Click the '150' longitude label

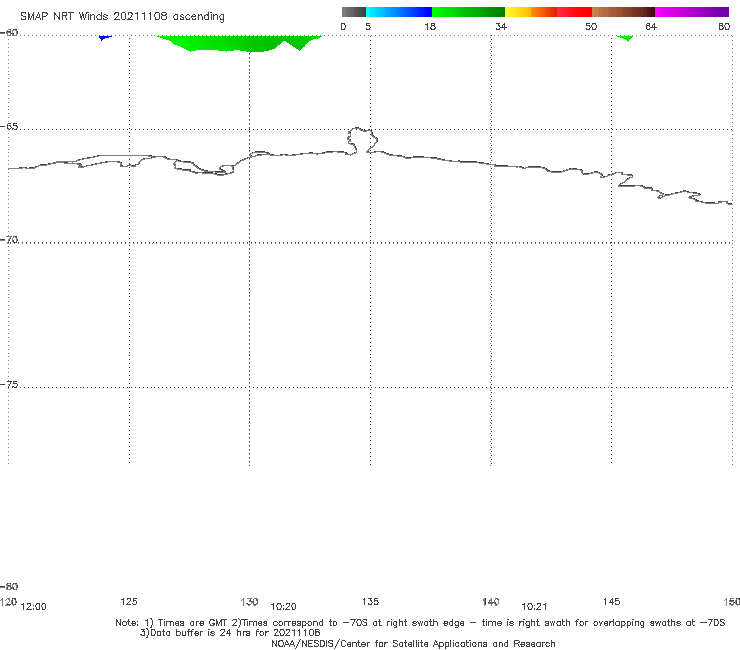click(x=732, y=601)
